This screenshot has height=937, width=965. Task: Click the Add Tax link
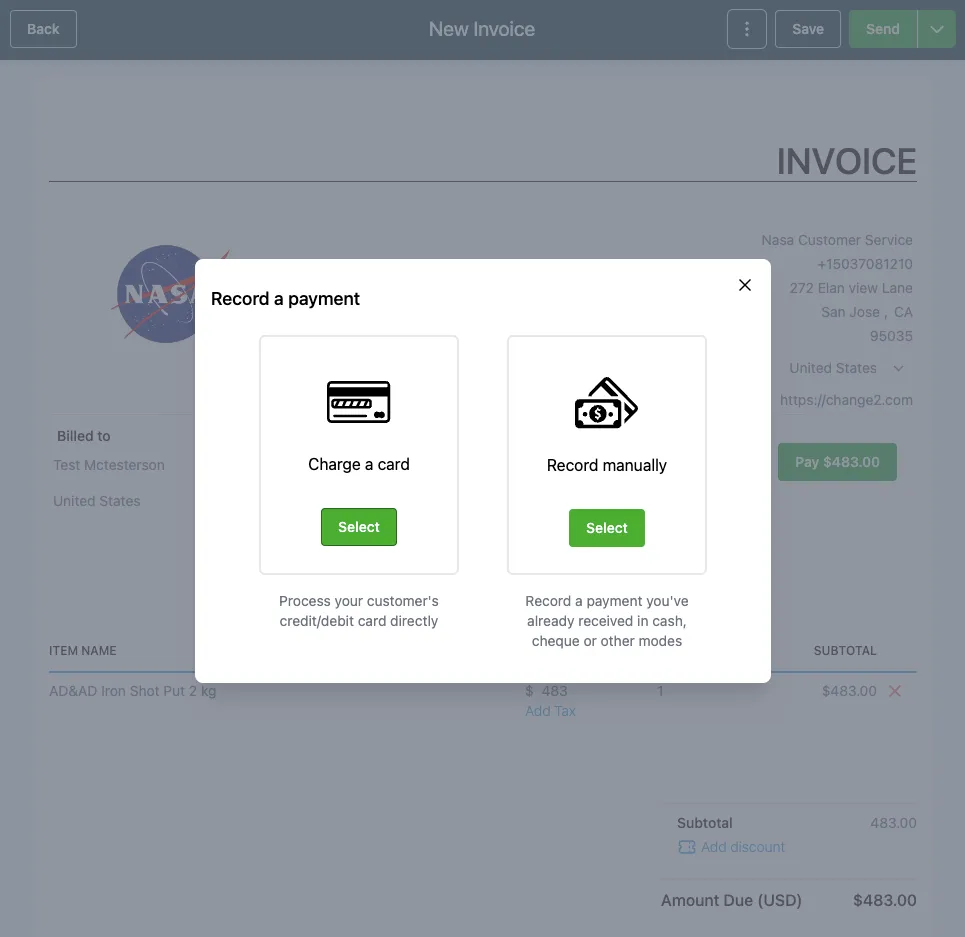coord(550,711)
